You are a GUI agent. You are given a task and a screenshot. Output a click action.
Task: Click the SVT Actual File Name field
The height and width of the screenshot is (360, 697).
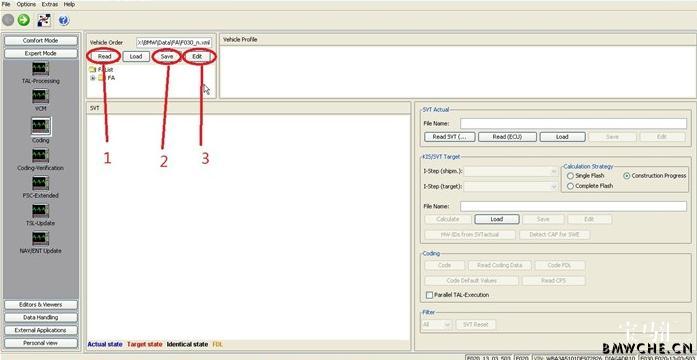tap(573, 123)
